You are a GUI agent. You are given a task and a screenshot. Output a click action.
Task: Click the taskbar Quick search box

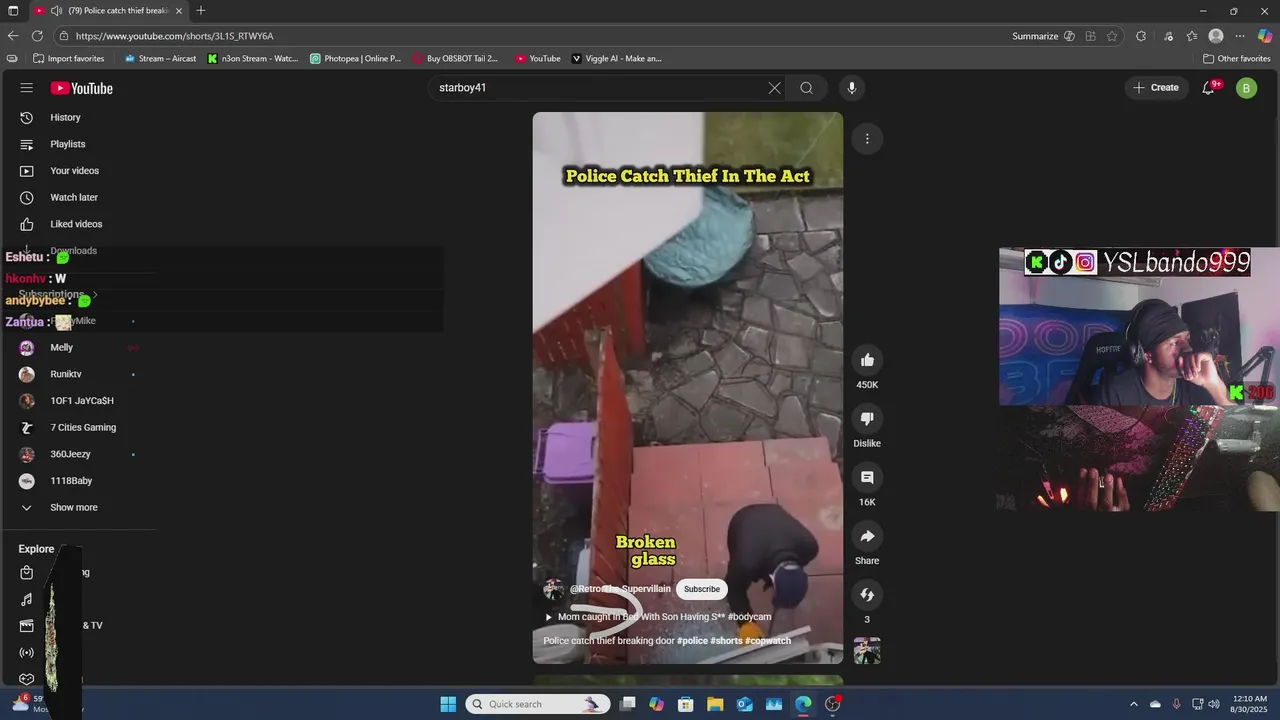(x=538, y=704)
